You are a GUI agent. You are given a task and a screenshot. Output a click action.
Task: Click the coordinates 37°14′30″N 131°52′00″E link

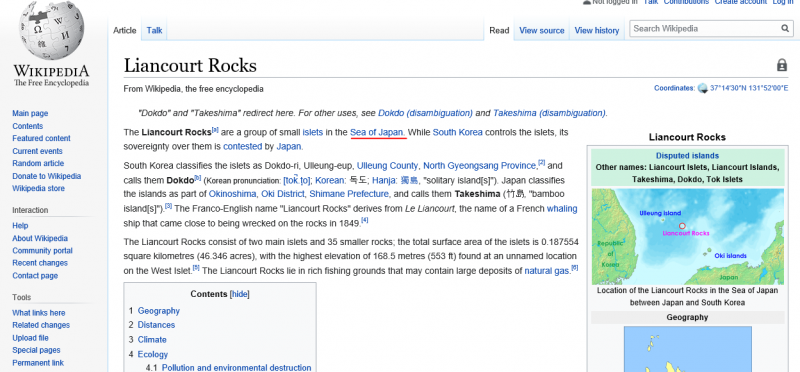tap(749, 88)
